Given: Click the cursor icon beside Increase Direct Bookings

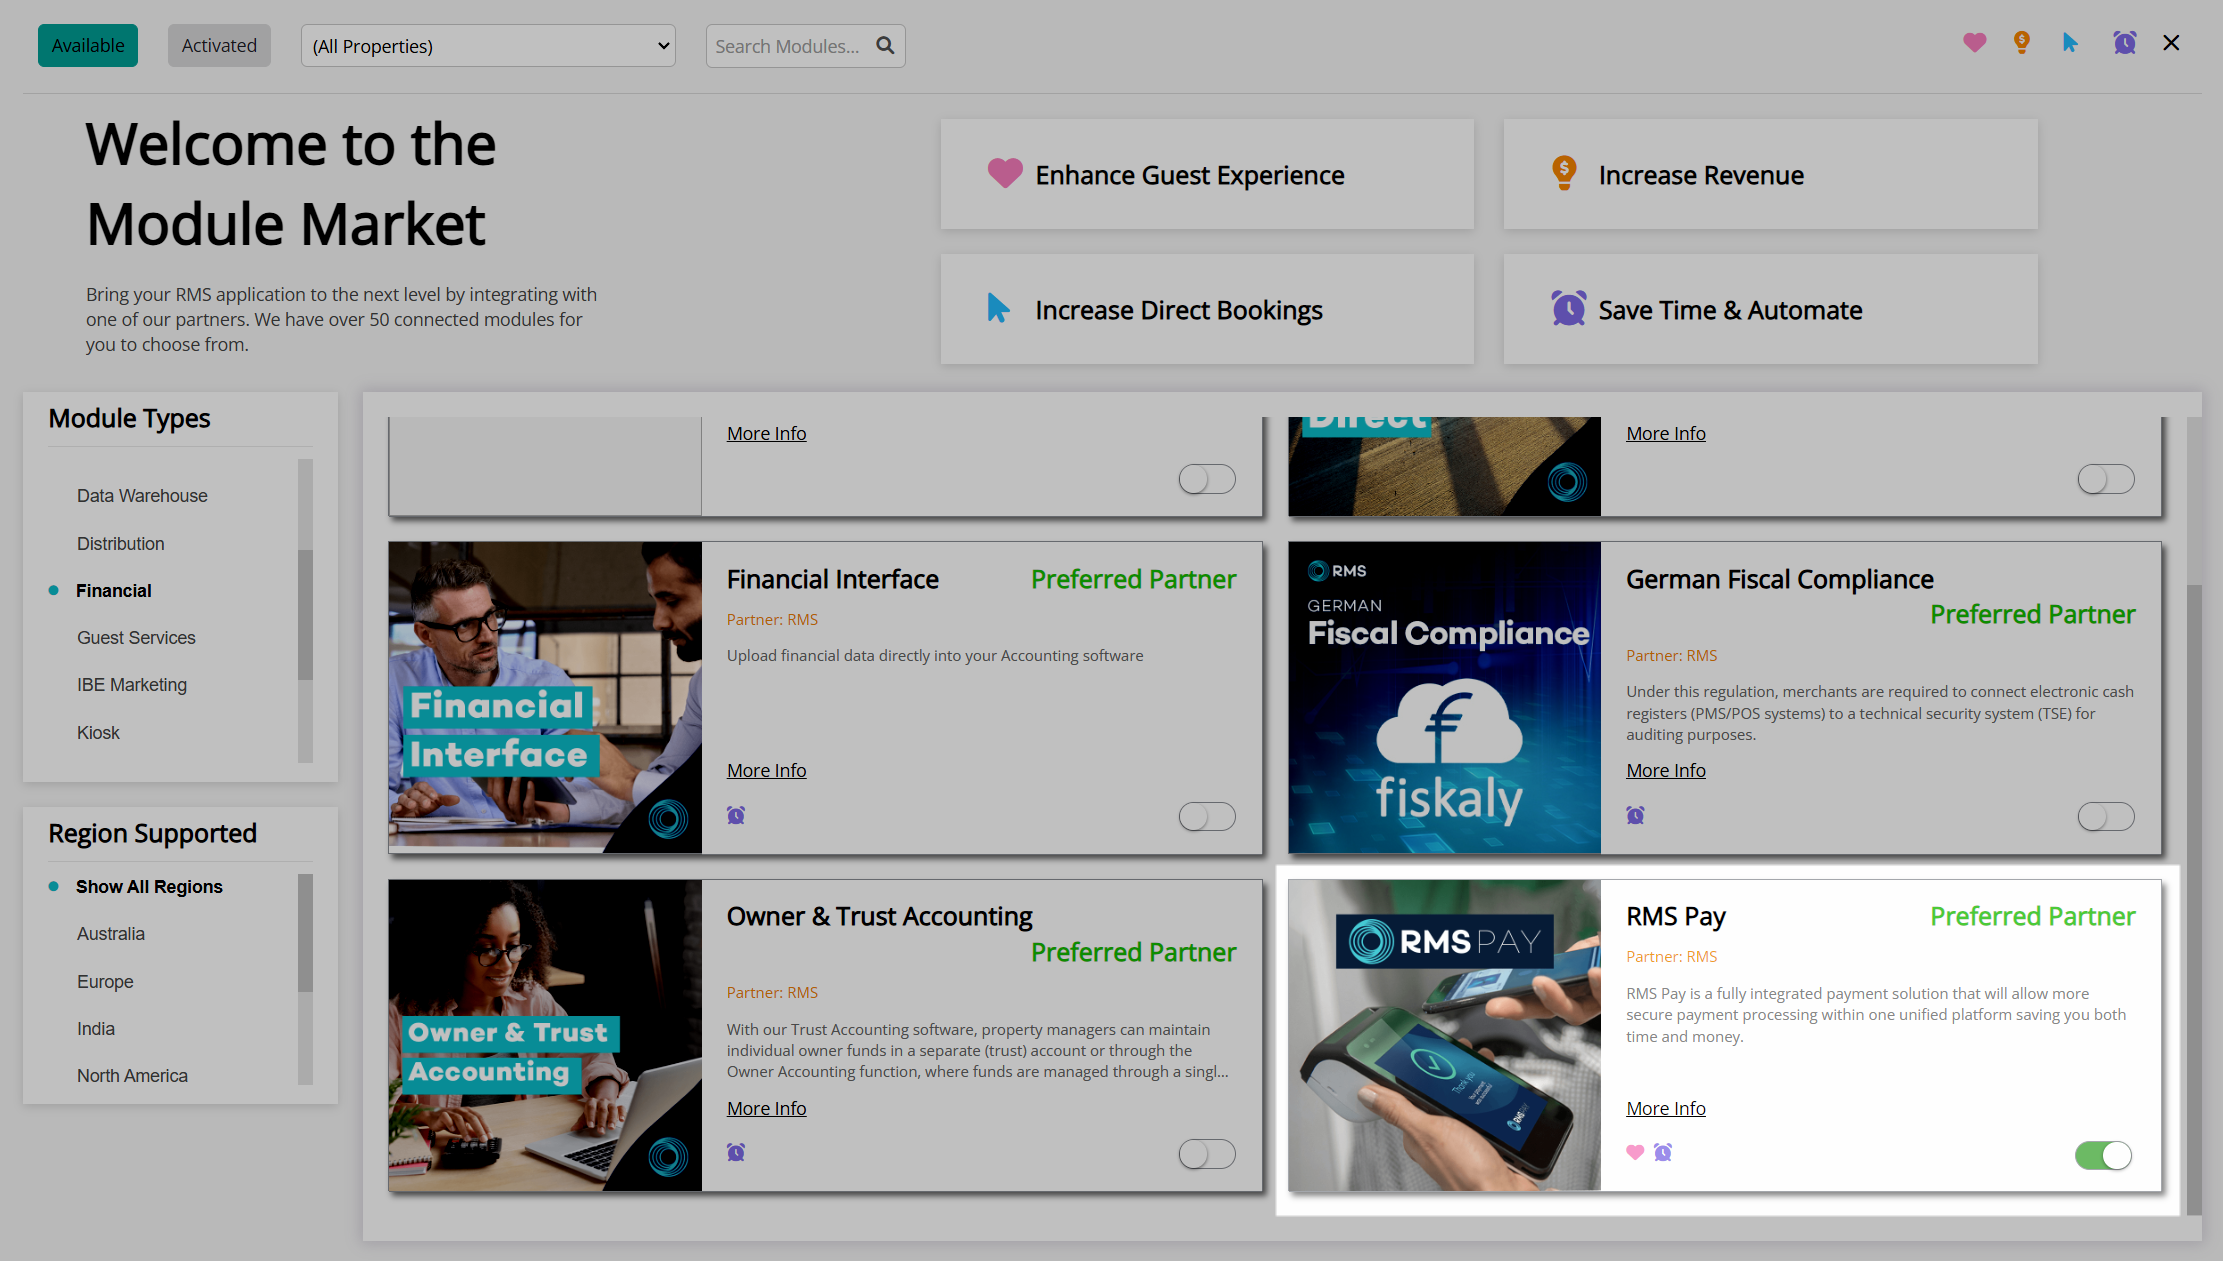Looking at the screenshot, I should point(998,308).
